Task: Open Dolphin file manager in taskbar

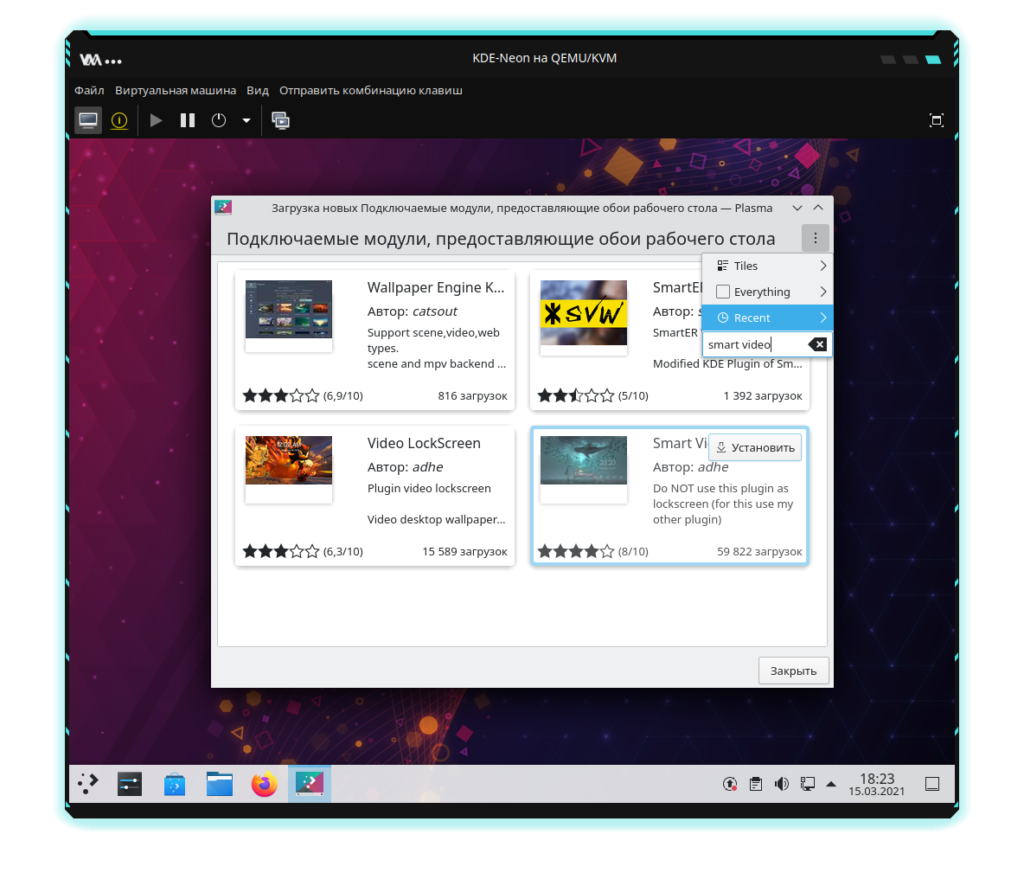Action: click(x=220, y=785)
